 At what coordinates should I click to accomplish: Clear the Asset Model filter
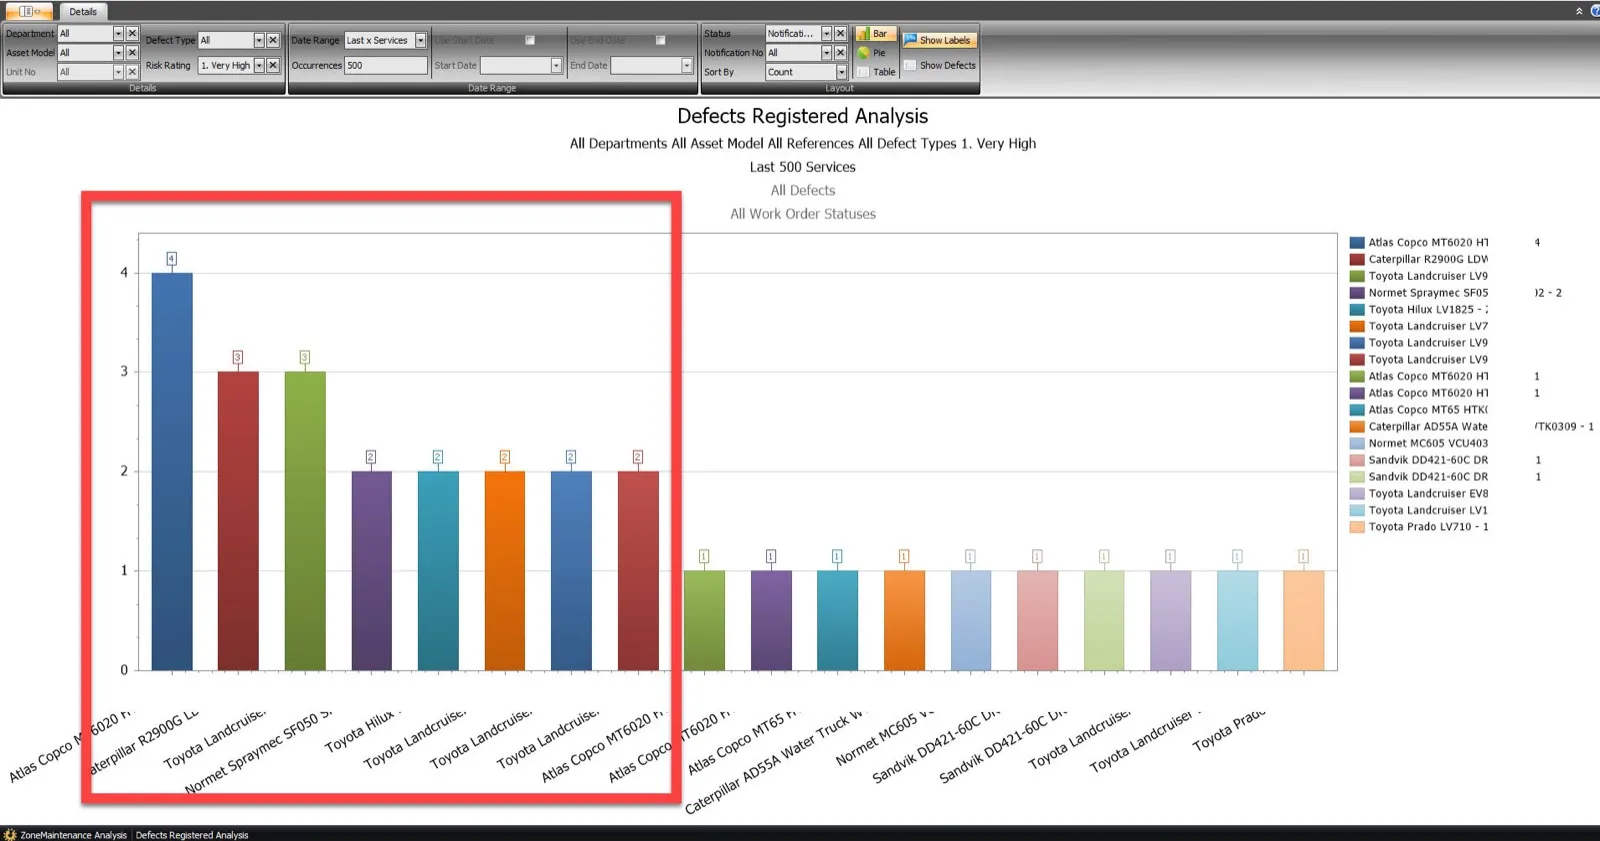[132, 52]
